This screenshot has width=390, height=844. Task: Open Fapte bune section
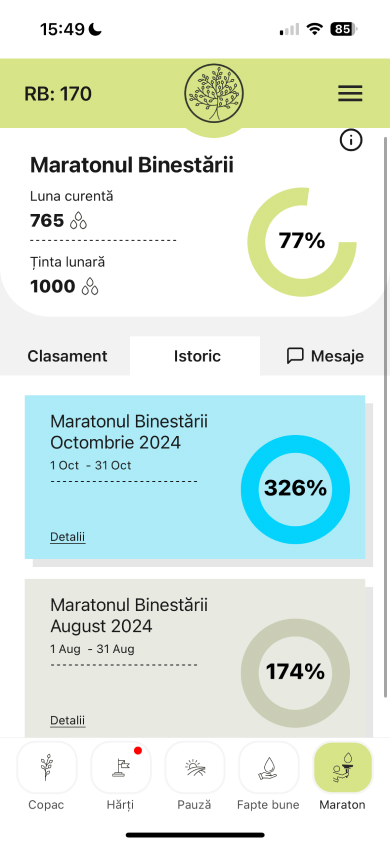tap(268, 776)
